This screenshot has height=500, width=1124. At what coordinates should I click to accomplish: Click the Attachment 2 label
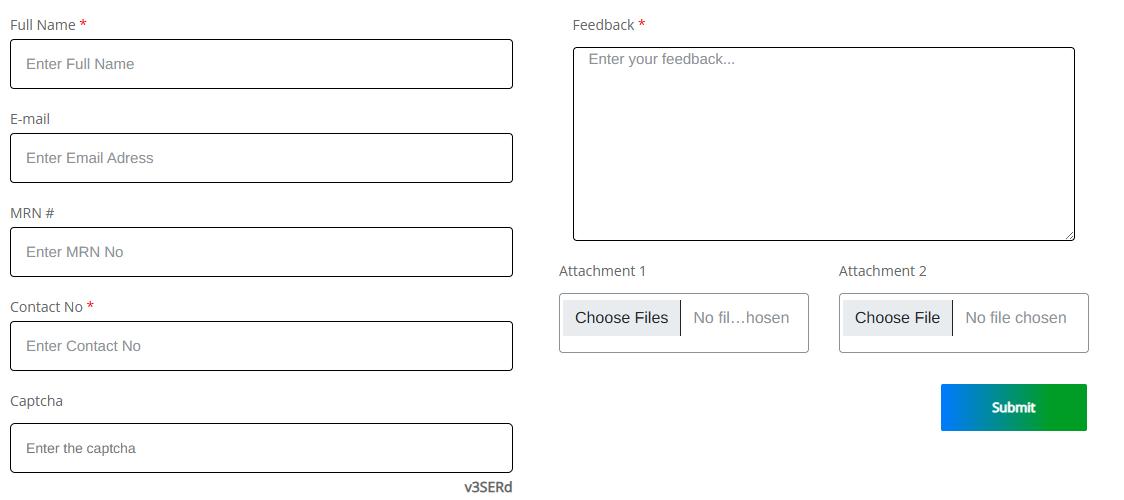pos(882,271)
